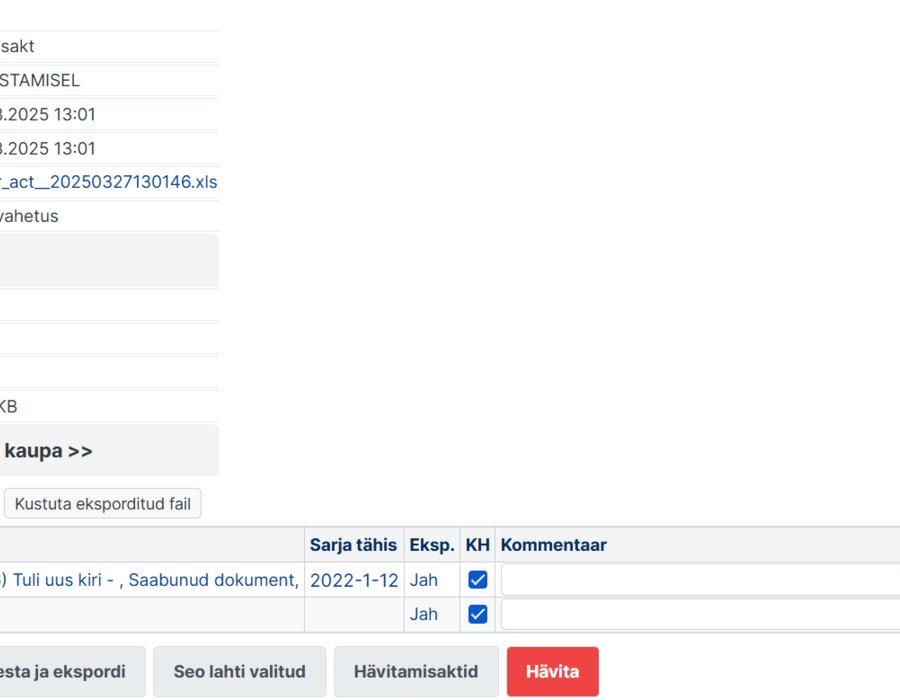Click the Kustuta eksporditud fail button
The width and height of the screenshot is (900, 700).
(x=103, y=504)
